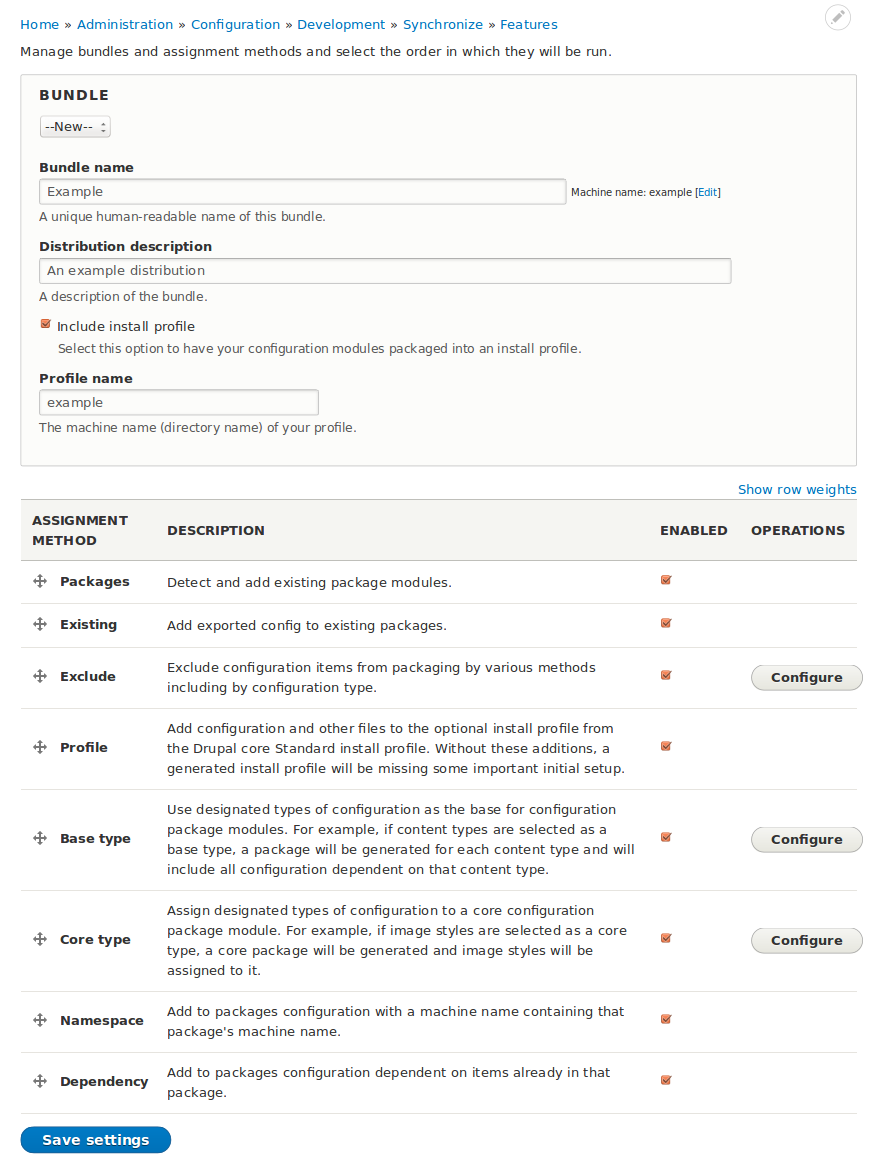Open the Bundle --New-- dropdown
This screenshot has width=870, height=1154.
point(75,127)
